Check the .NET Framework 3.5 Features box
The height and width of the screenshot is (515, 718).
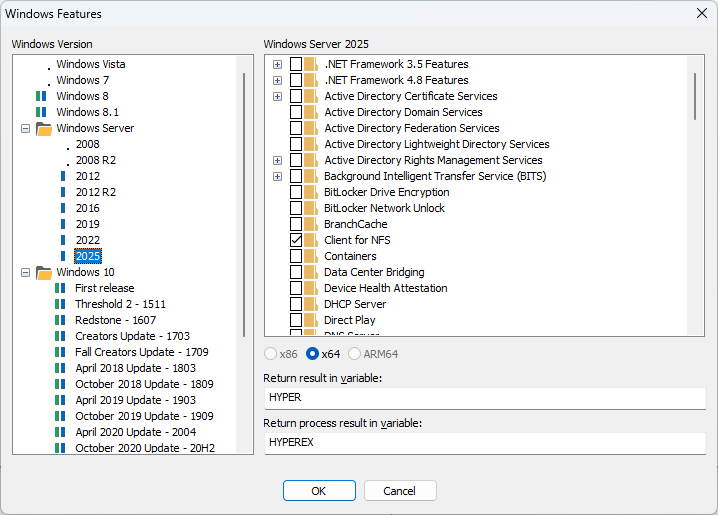click(x=296, y=64)
